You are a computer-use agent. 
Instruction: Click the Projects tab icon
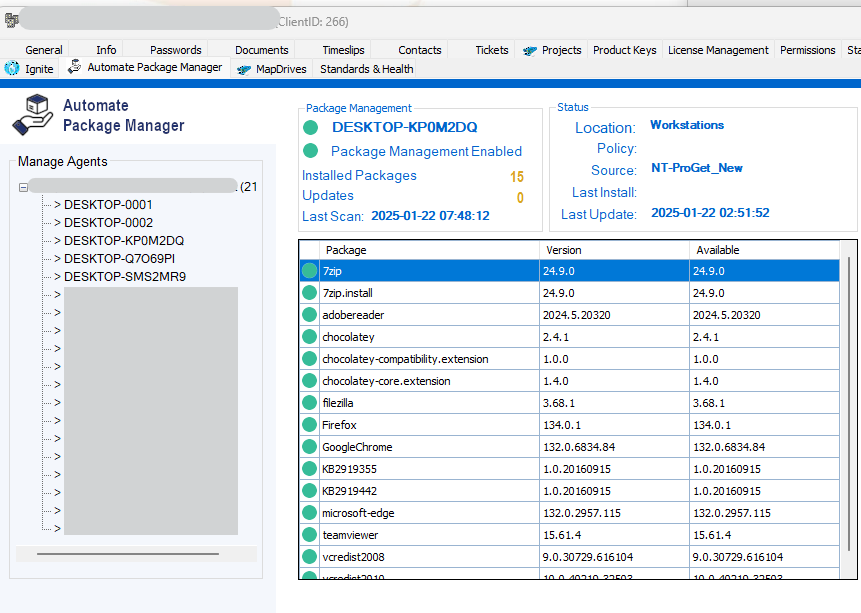(x=529, y=50)
